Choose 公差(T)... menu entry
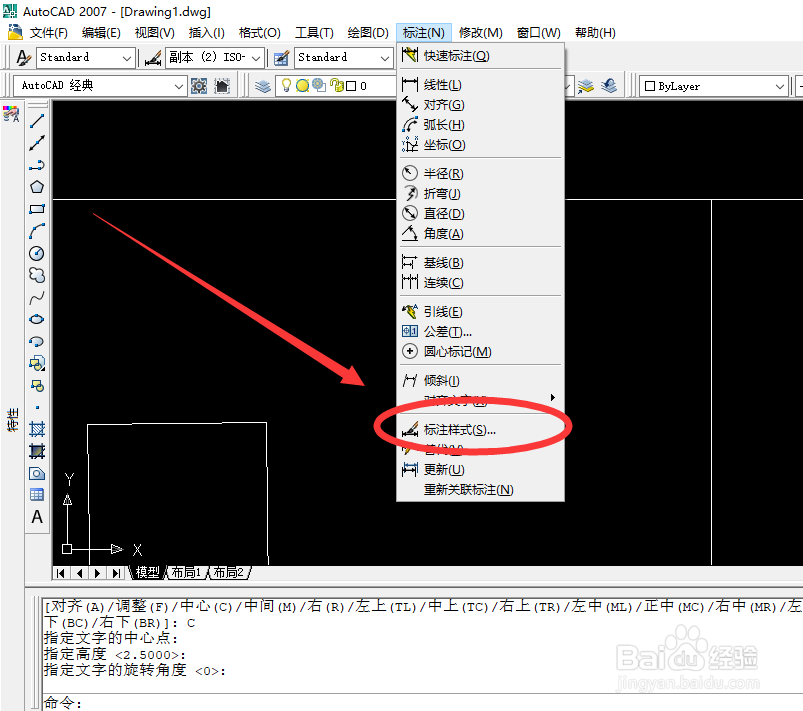Image resolution: width=803 pixels, height=711 pixels. click(x=481, y=332)
